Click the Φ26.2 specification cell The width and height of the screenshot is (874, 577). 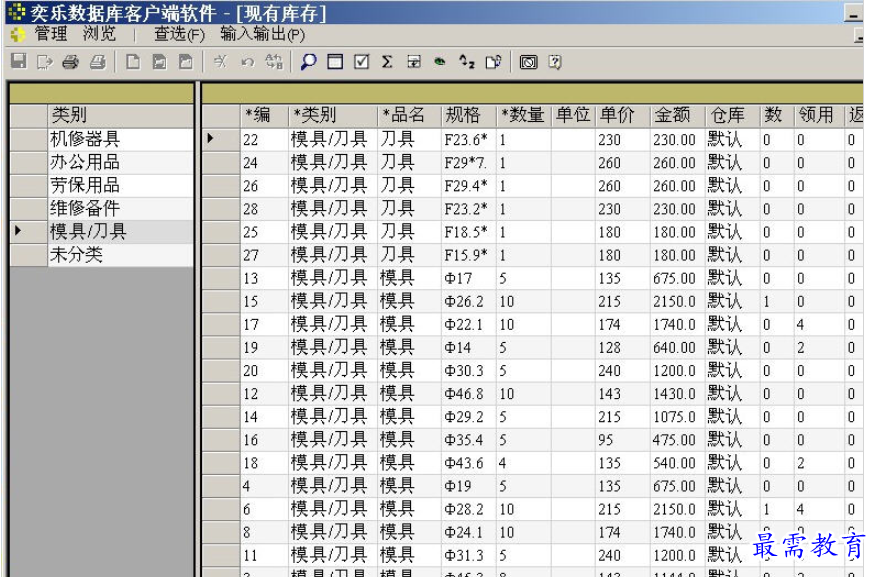pos(465,301)
